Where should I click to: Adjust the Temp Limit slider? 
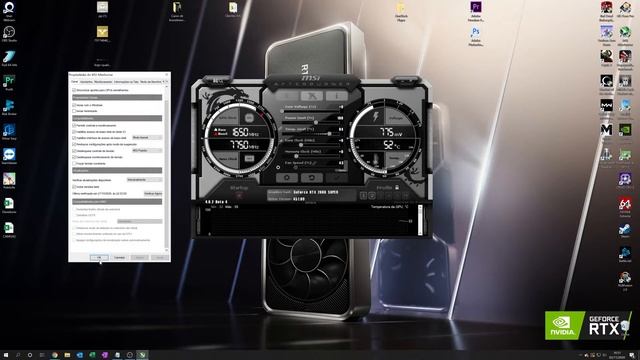pos(312,133)
